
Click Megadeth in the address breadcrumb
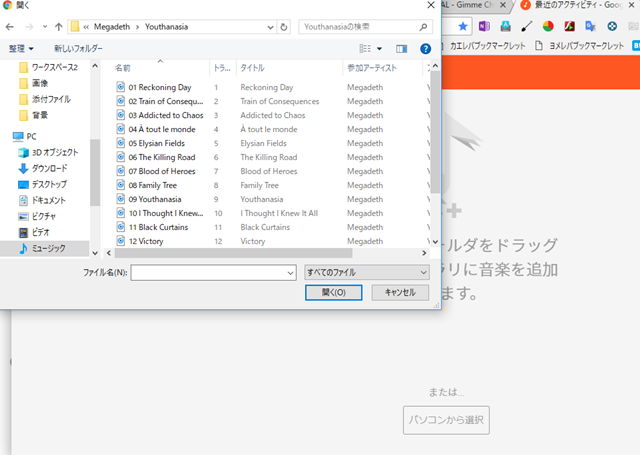click(112, 27)
